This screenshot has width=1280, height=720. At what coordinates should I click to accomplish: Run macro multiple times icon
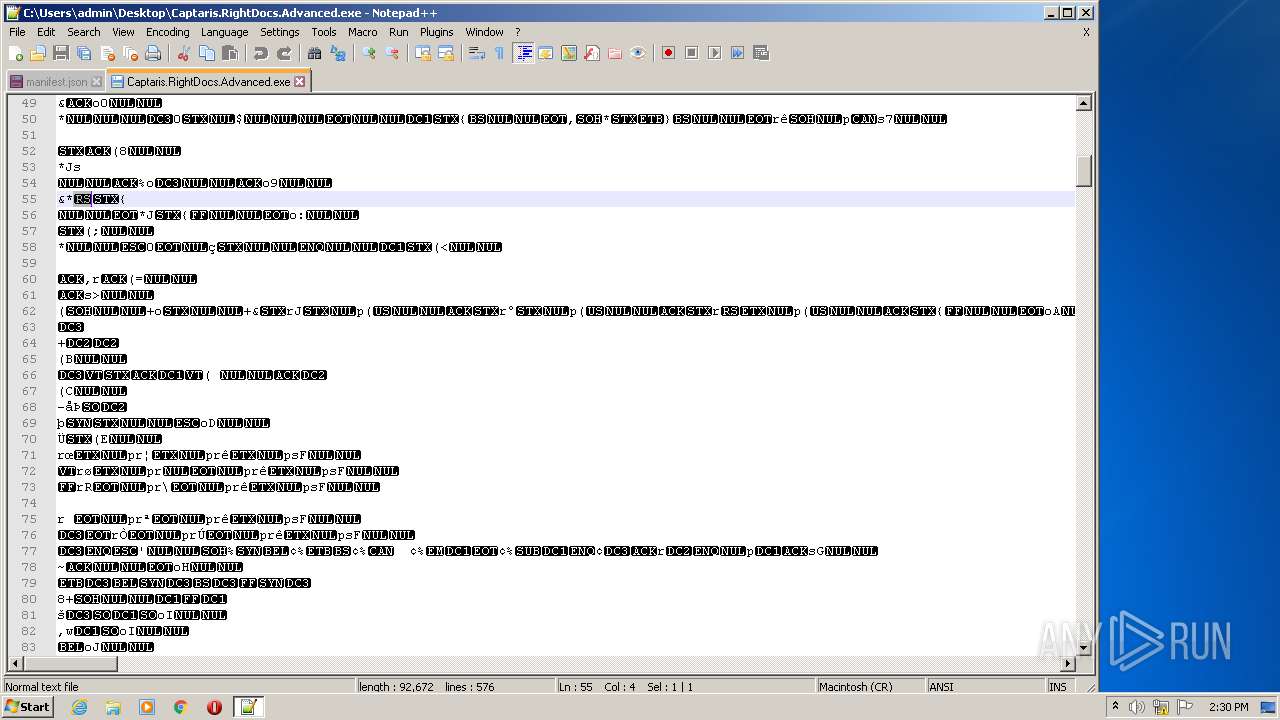pos(737,53)
